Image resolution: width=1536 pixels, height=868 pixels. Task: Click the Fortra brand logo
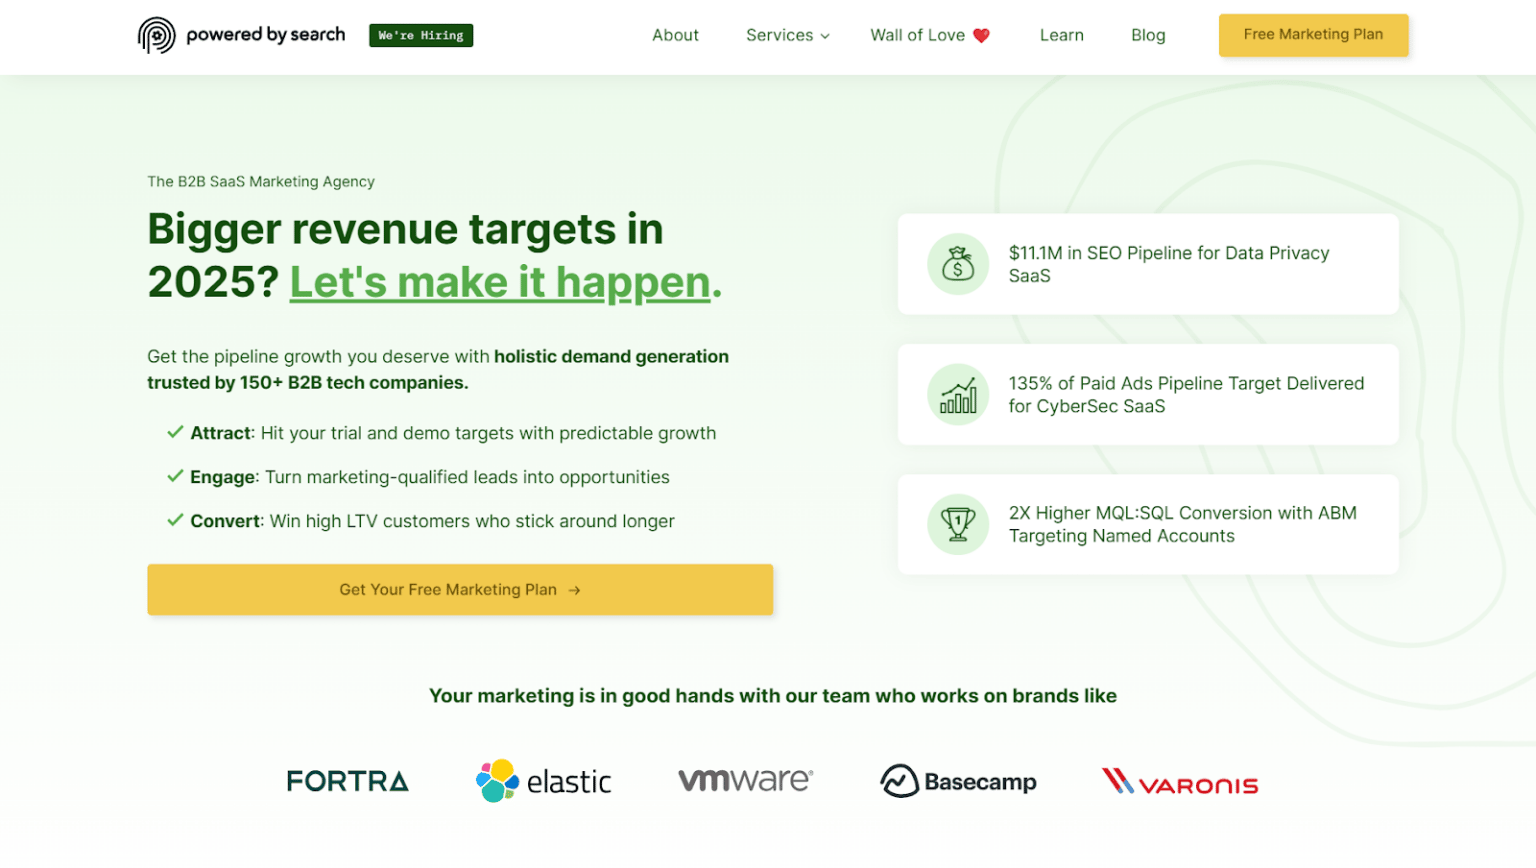click(347, 781)
